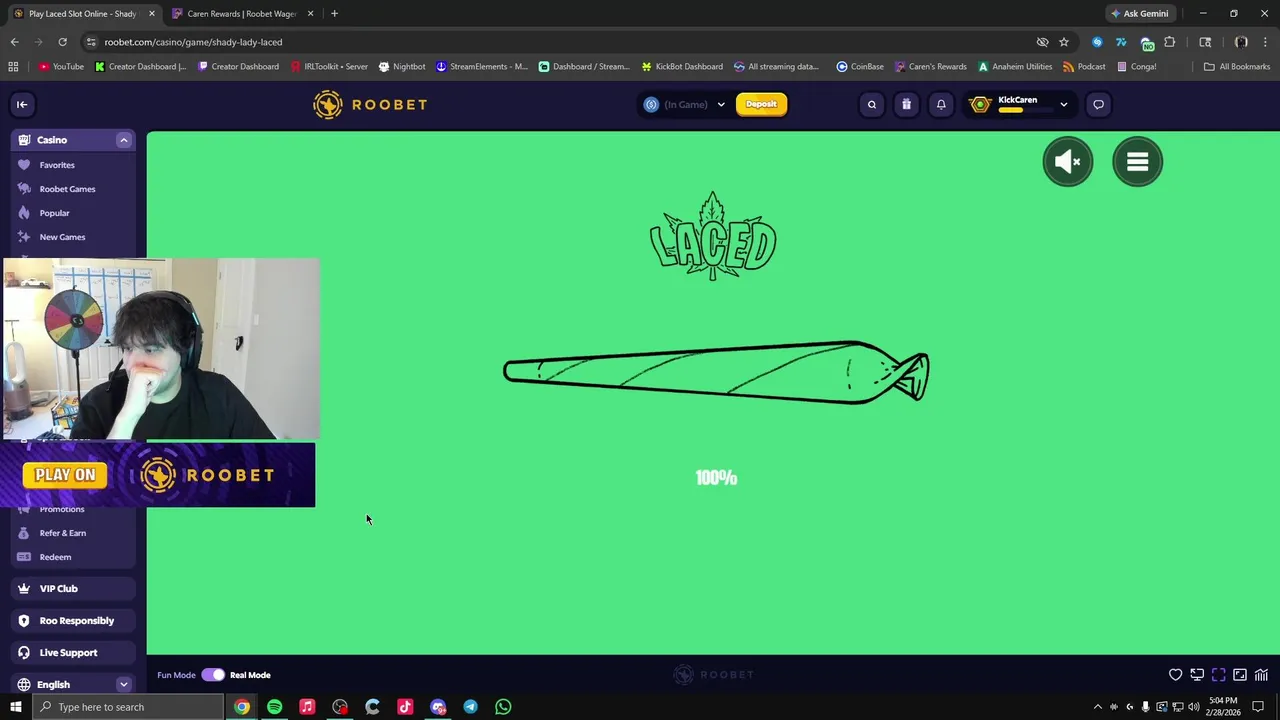The image size is (1280, 720).
Task: Expand the English language selector
Action: [124, 685]
